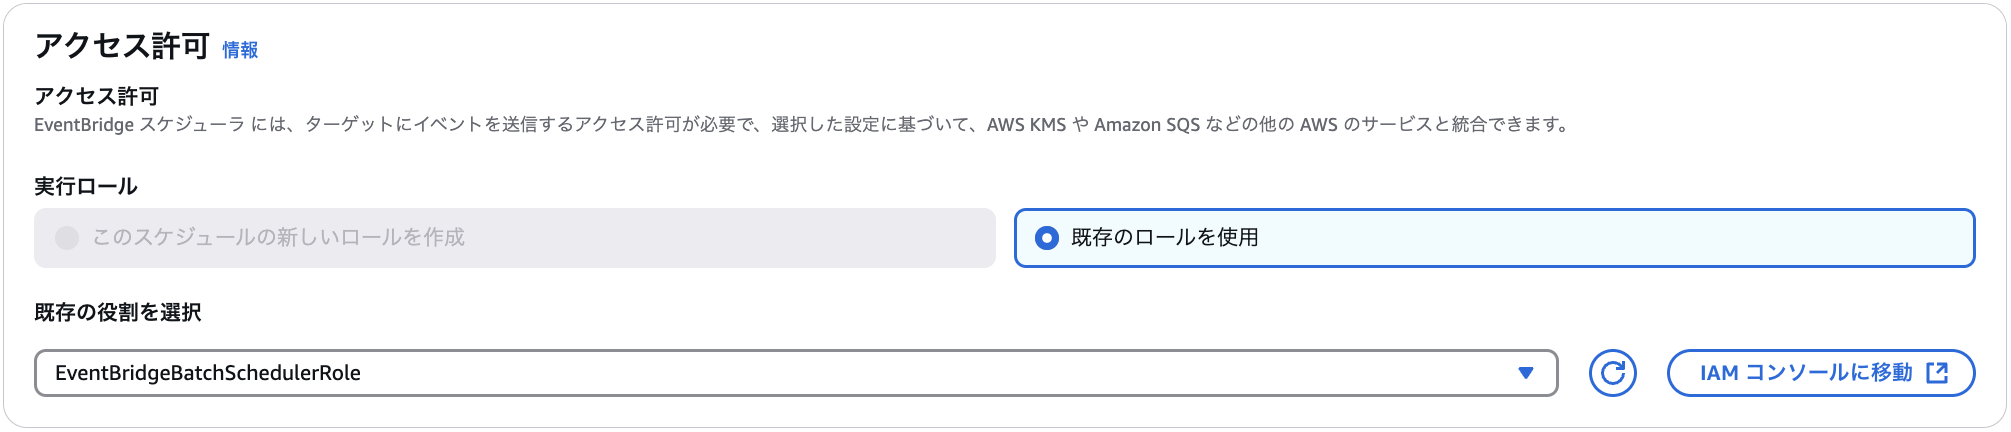The height and width of the screenshot is (432, 2011).
Task: Click the refresh roles icon button
Action: coord(1612,373)
